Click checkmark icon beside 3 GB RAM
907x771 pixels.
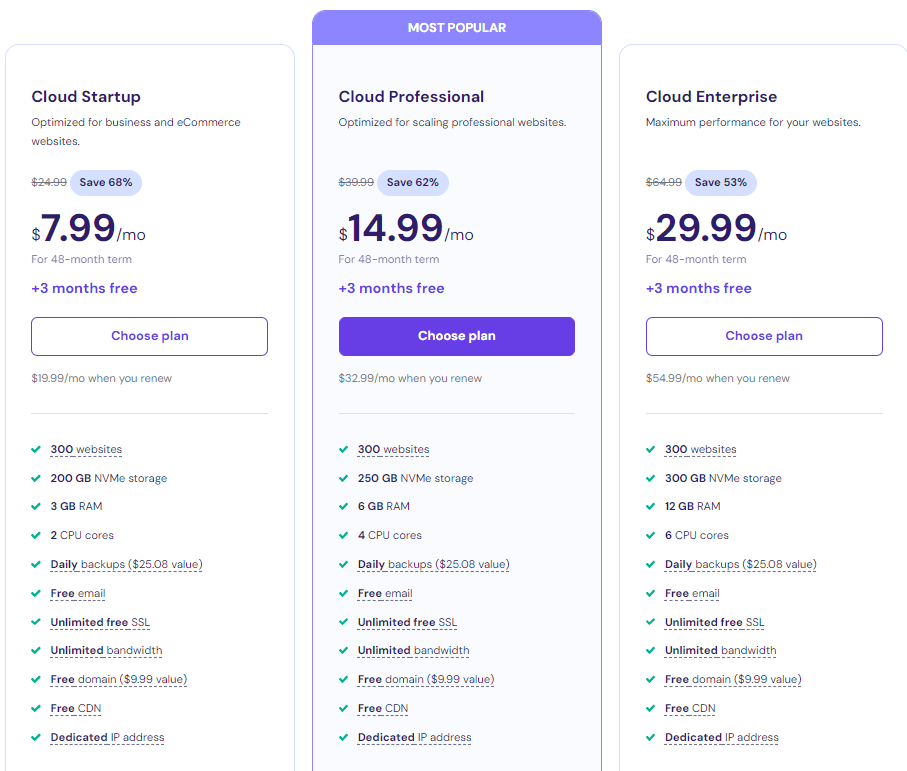point(36,506)
